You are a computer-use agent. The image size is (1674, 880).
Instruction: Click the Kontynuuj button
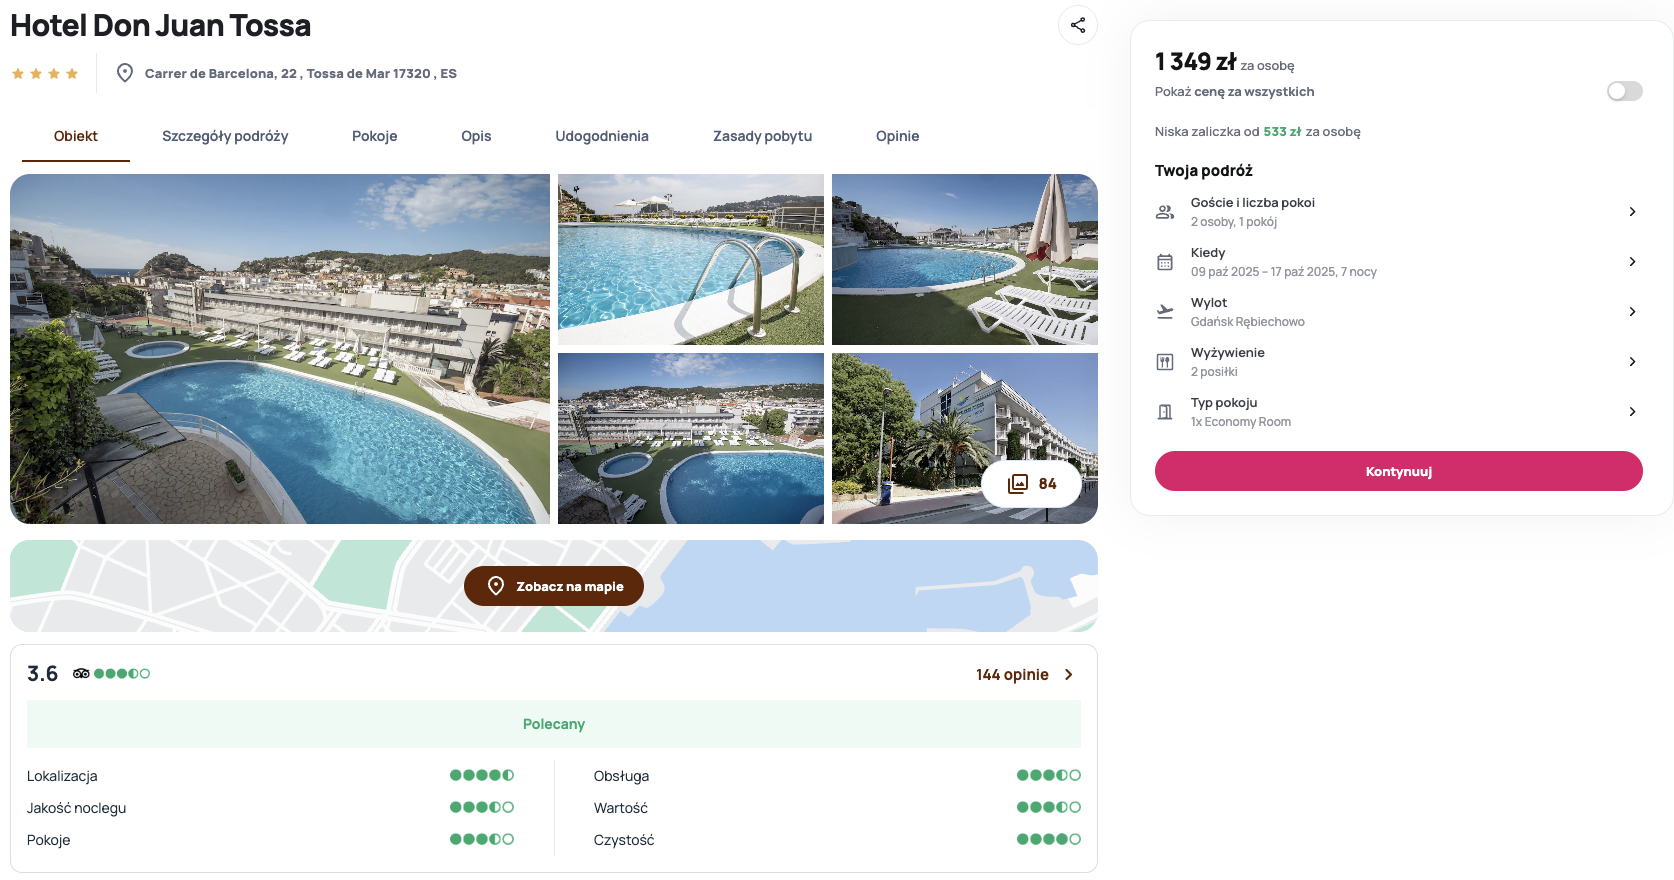click(1398, 471)
